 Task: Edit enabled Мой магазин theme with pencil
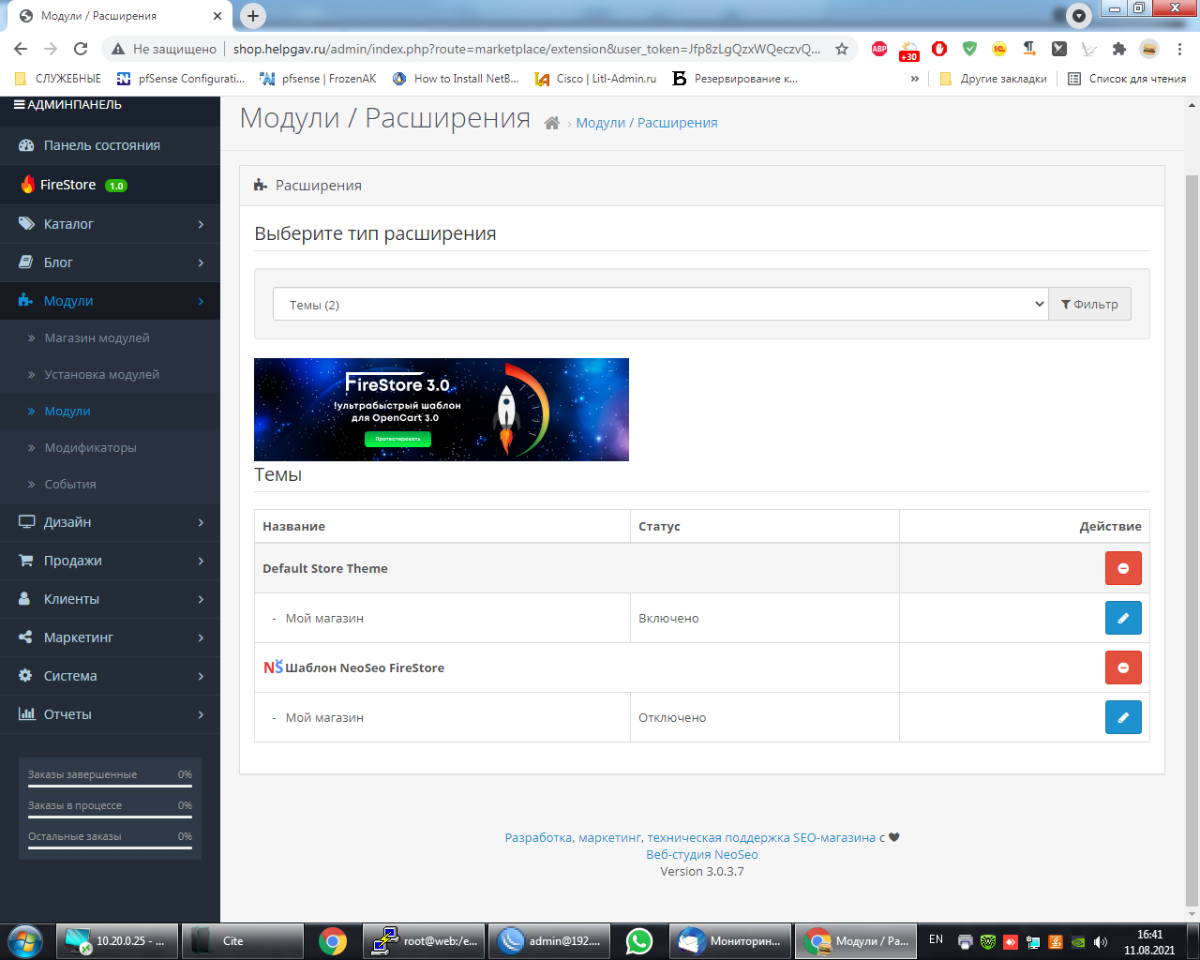[1123, 618]
